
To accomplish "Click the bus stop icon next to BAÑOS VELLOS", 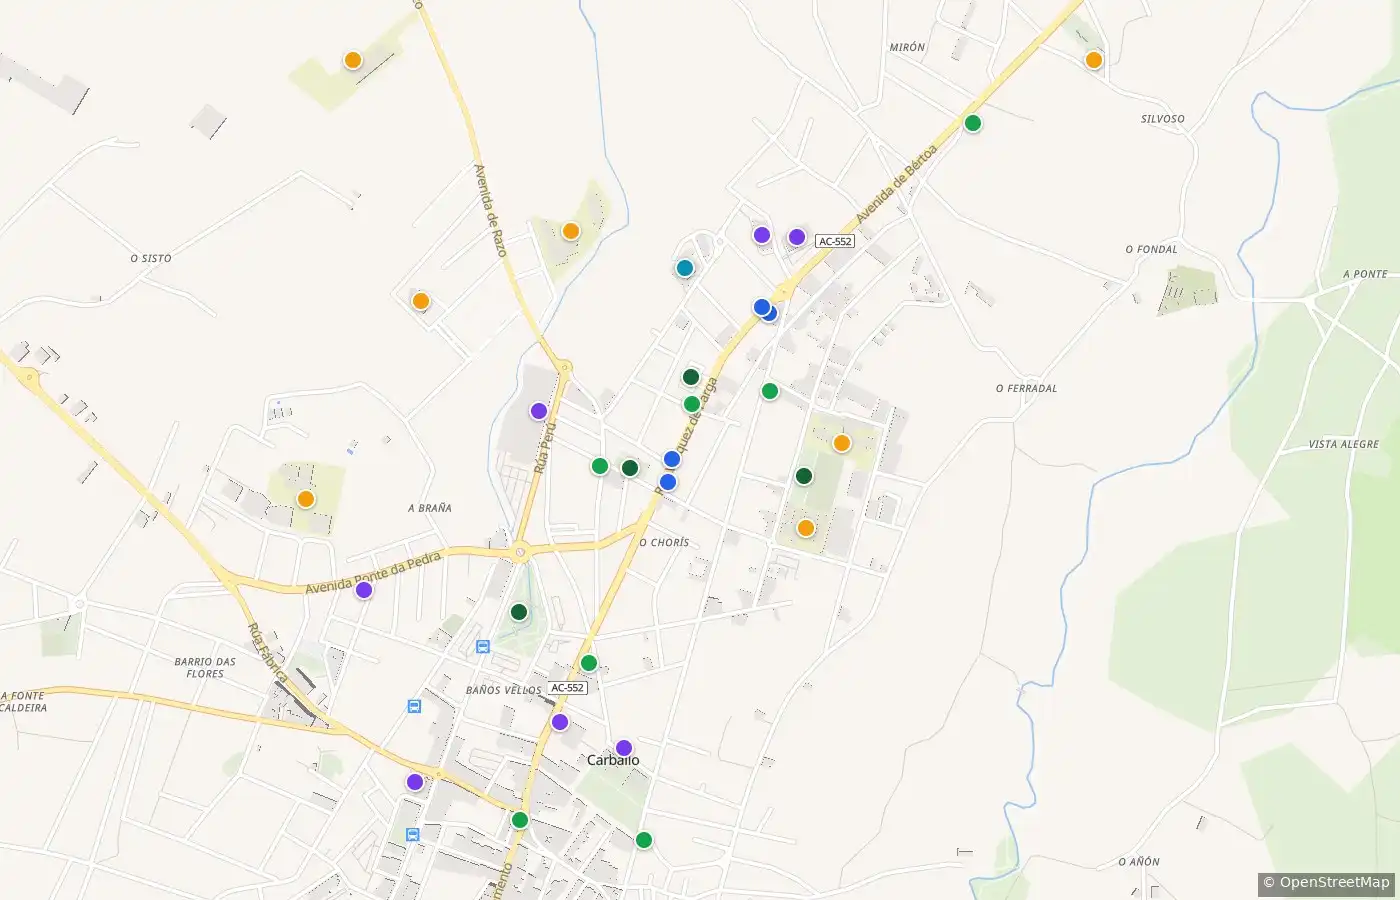I will pos(483,647).
